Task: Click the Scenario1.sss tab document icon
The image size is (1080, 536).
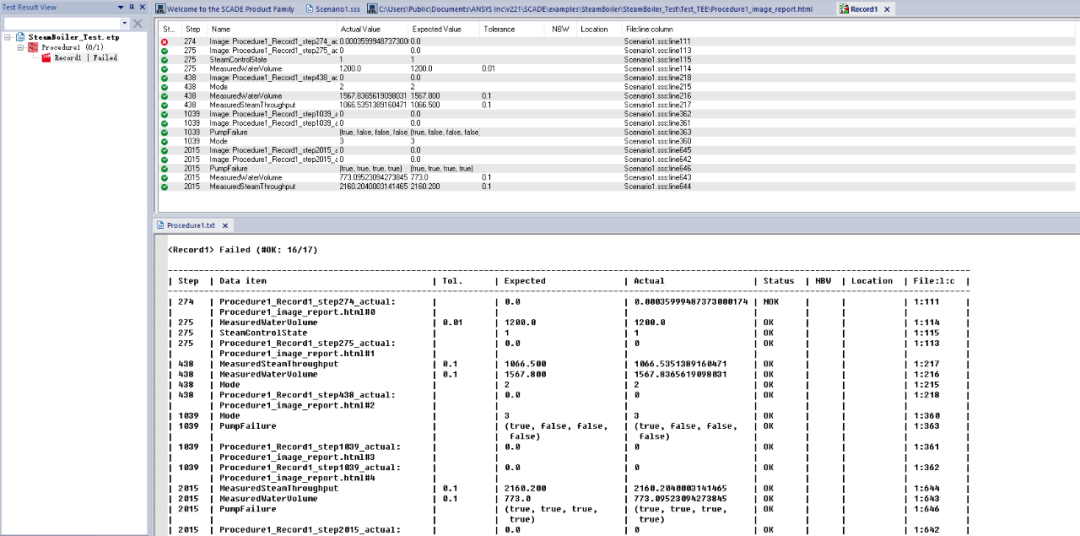Action: tap(309, 9)
